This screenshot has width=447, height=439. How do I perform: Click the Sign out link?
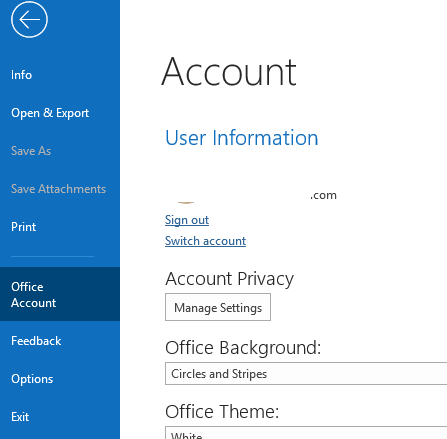187,220
